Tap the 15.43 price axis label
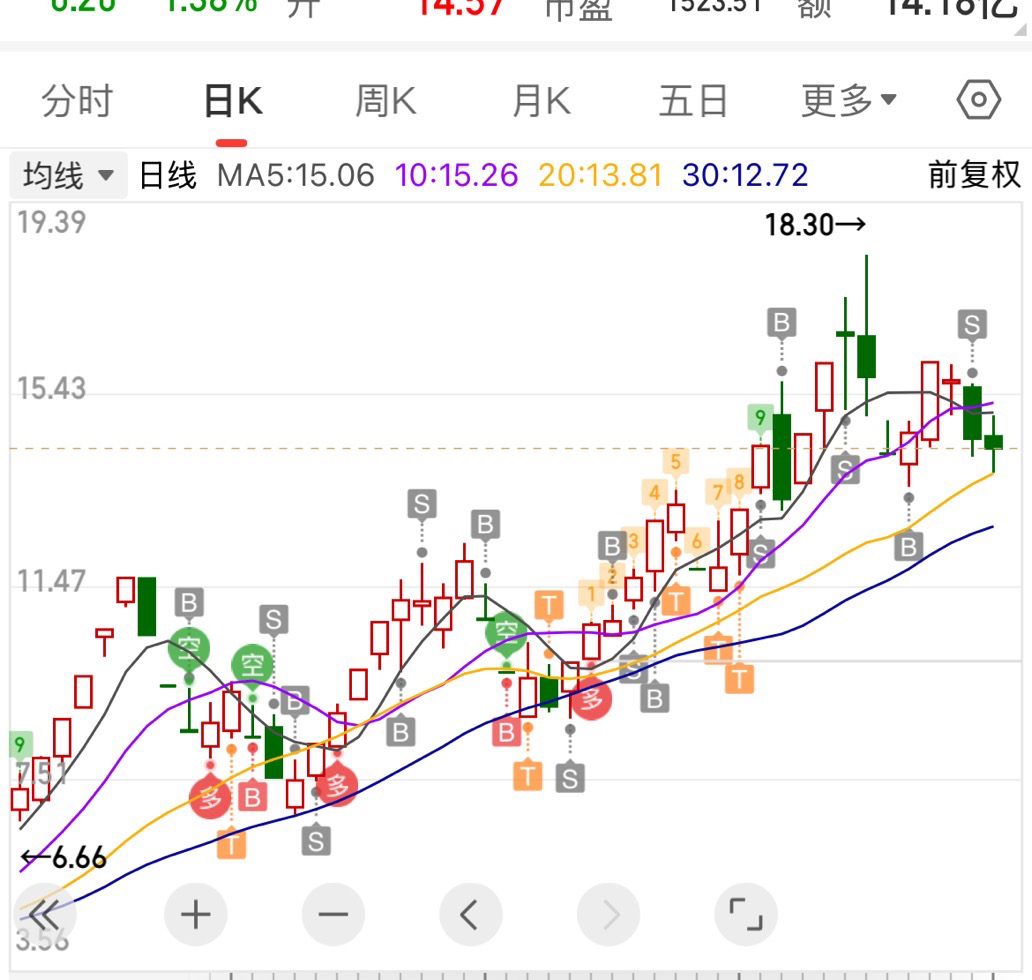This screenshot has width=1032, height=980. [51, 388]
